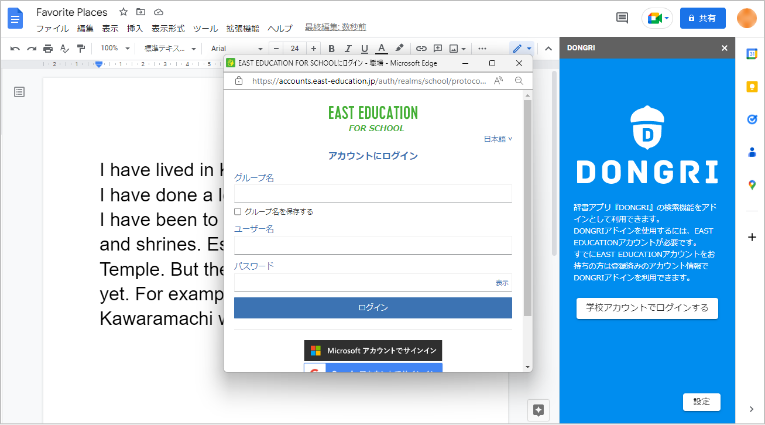
Task: Click the blue ログイン button
Action: click(x=373, y=307)
